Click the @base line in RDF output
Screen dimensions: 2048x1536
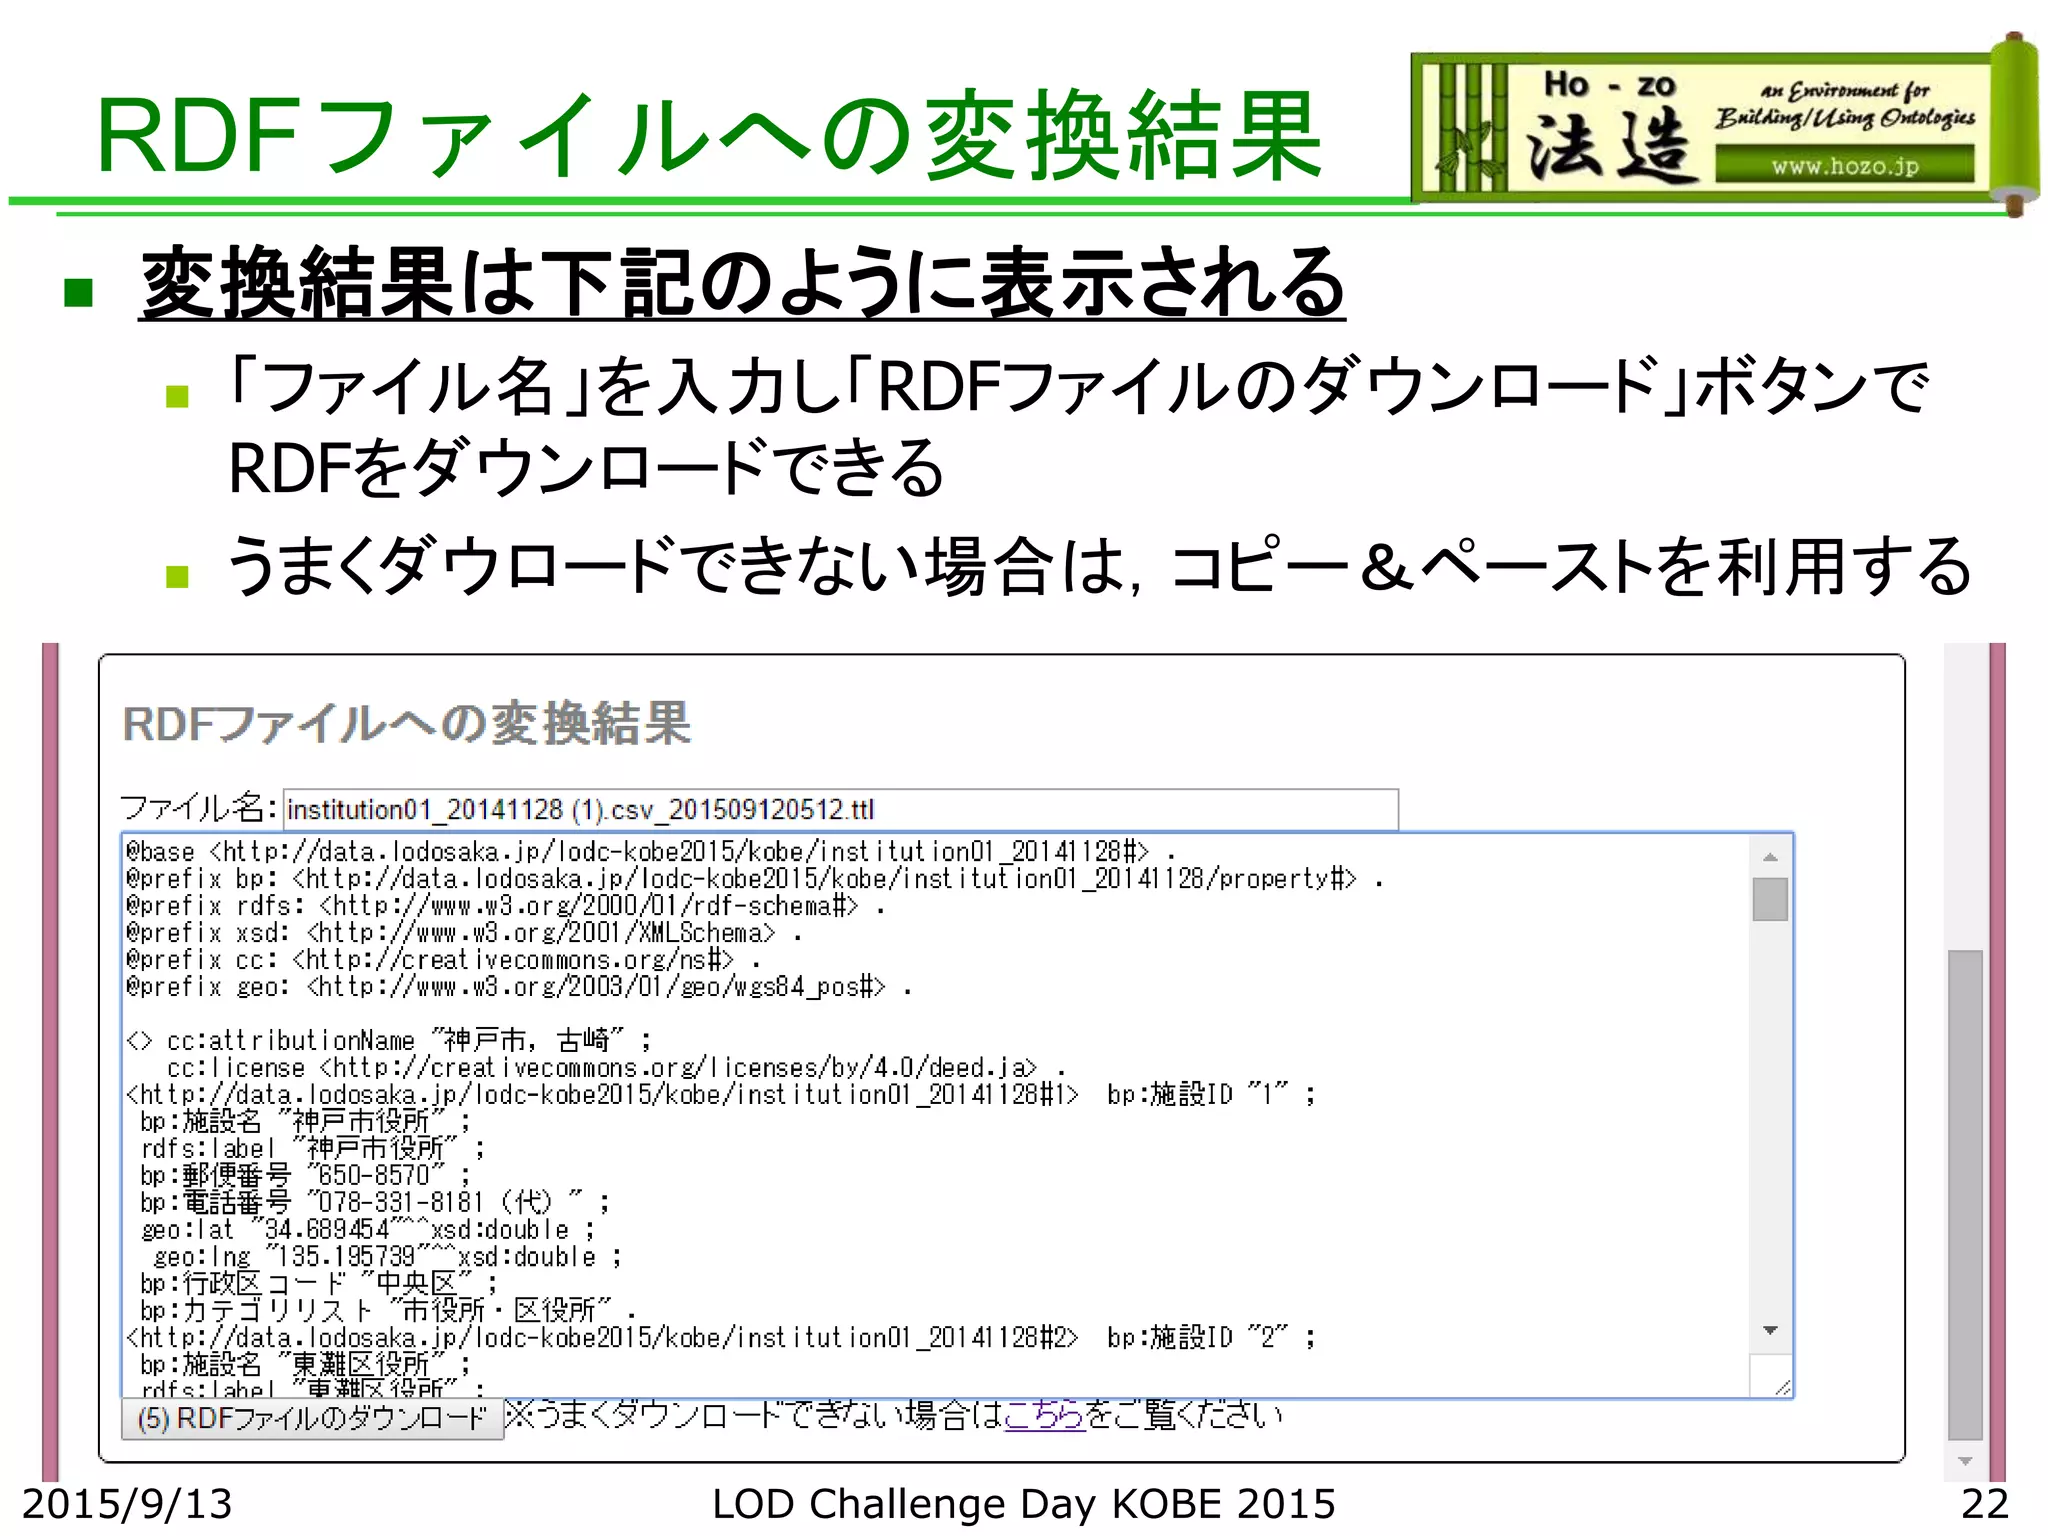pyautogui.click(x=651, y=852)
